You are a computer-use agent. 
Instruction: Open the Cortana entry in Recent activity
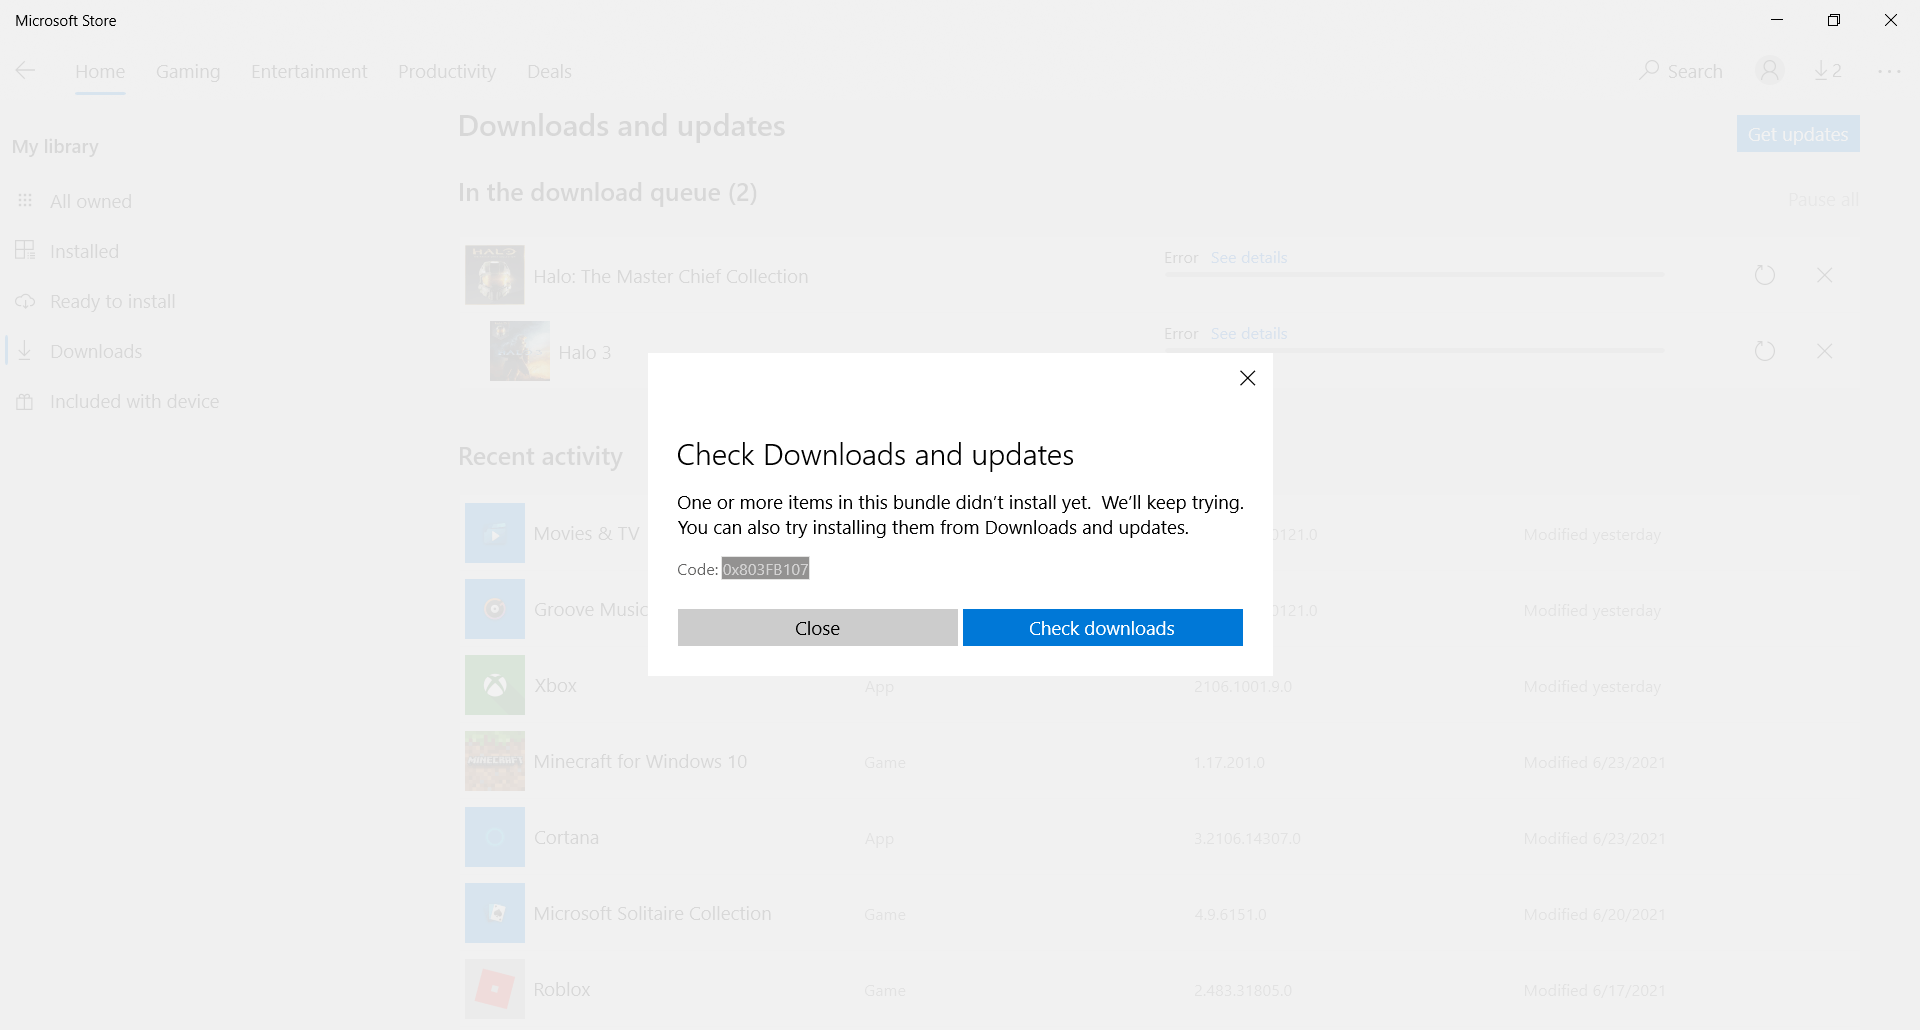(x=1160, y=837)
